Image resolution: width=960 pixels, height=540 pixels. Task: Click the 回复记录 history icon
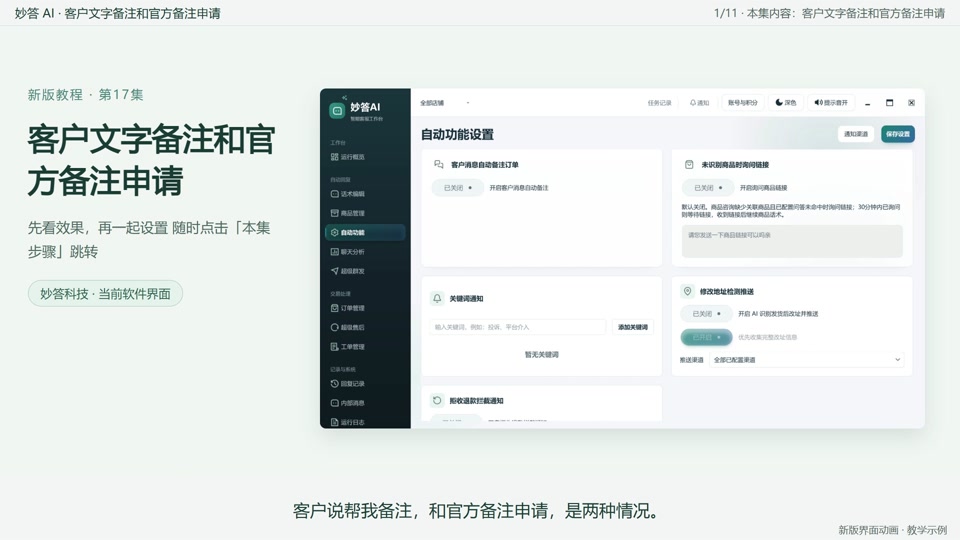[x=334, y=383]
